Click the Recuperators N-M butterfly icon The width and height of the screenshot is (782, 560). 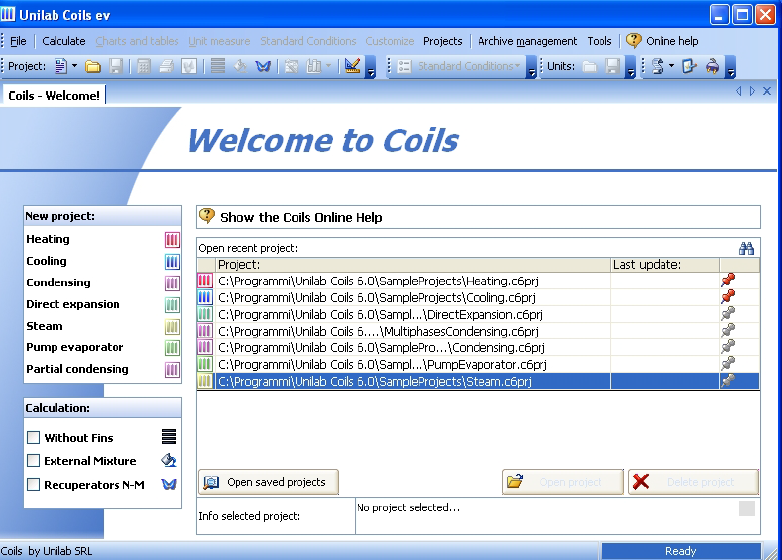[169, 485]
